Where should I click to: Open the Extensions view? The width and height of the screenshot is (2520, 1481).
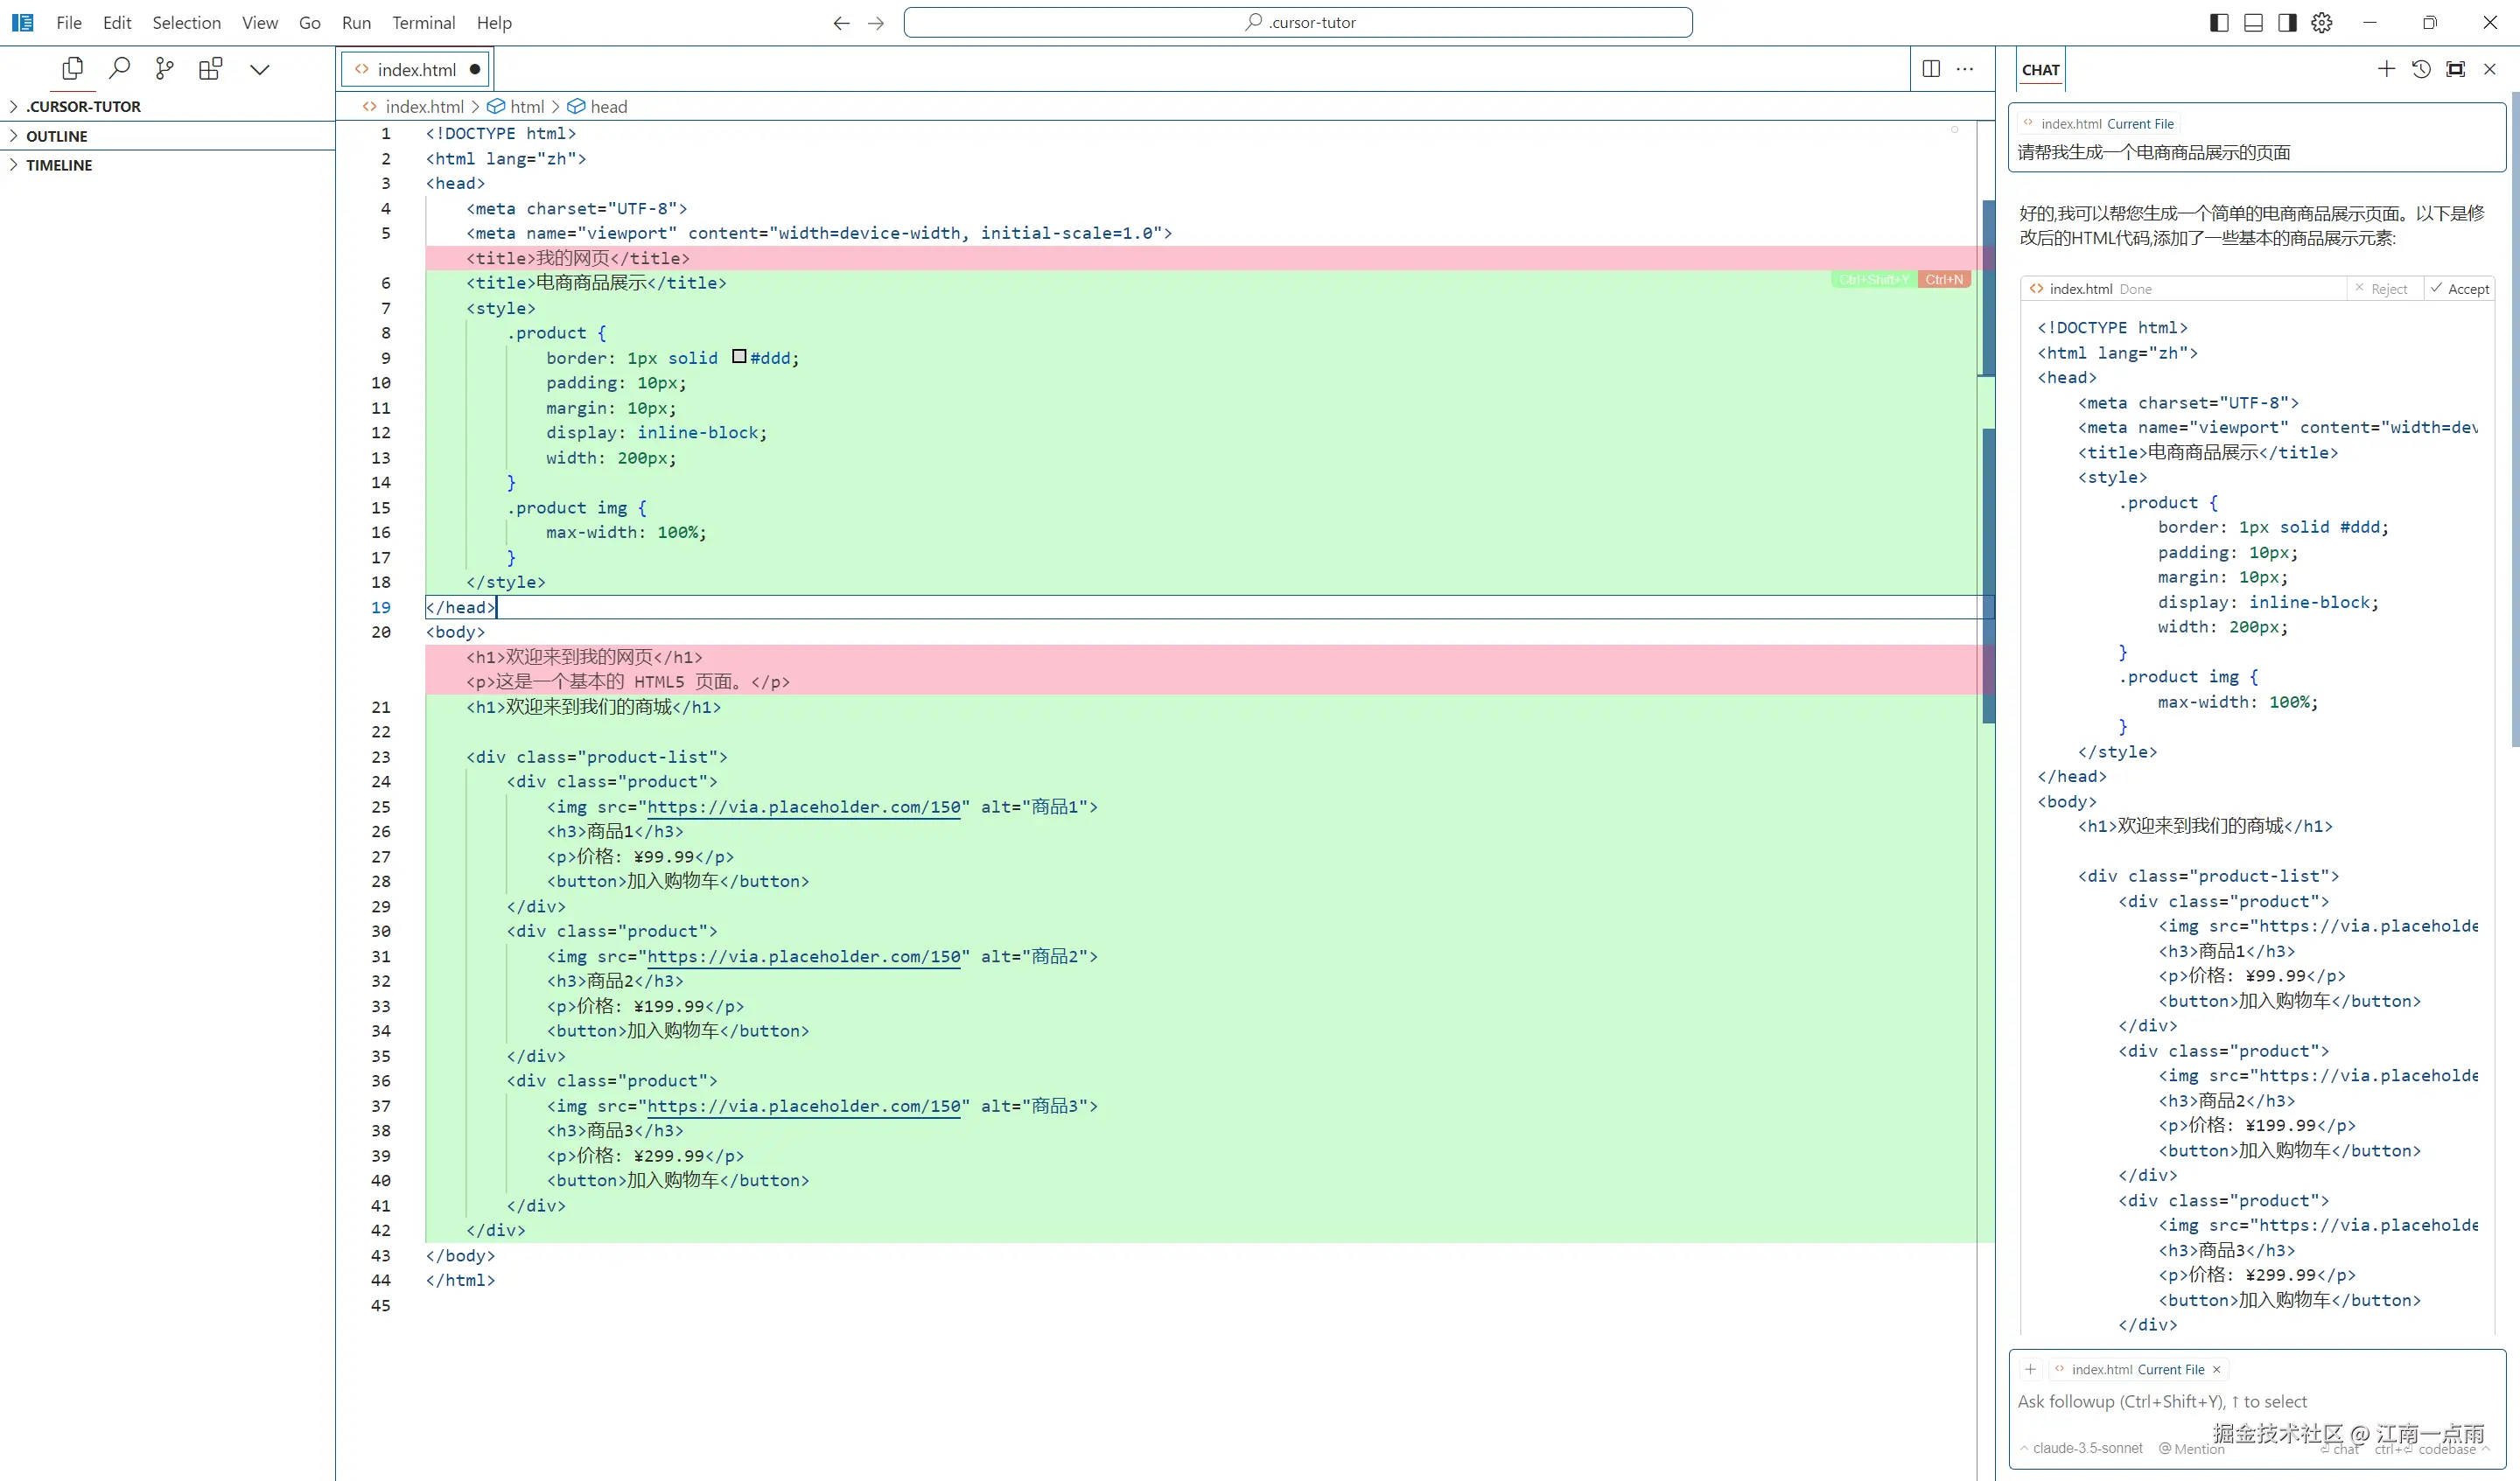click(210, 69)
